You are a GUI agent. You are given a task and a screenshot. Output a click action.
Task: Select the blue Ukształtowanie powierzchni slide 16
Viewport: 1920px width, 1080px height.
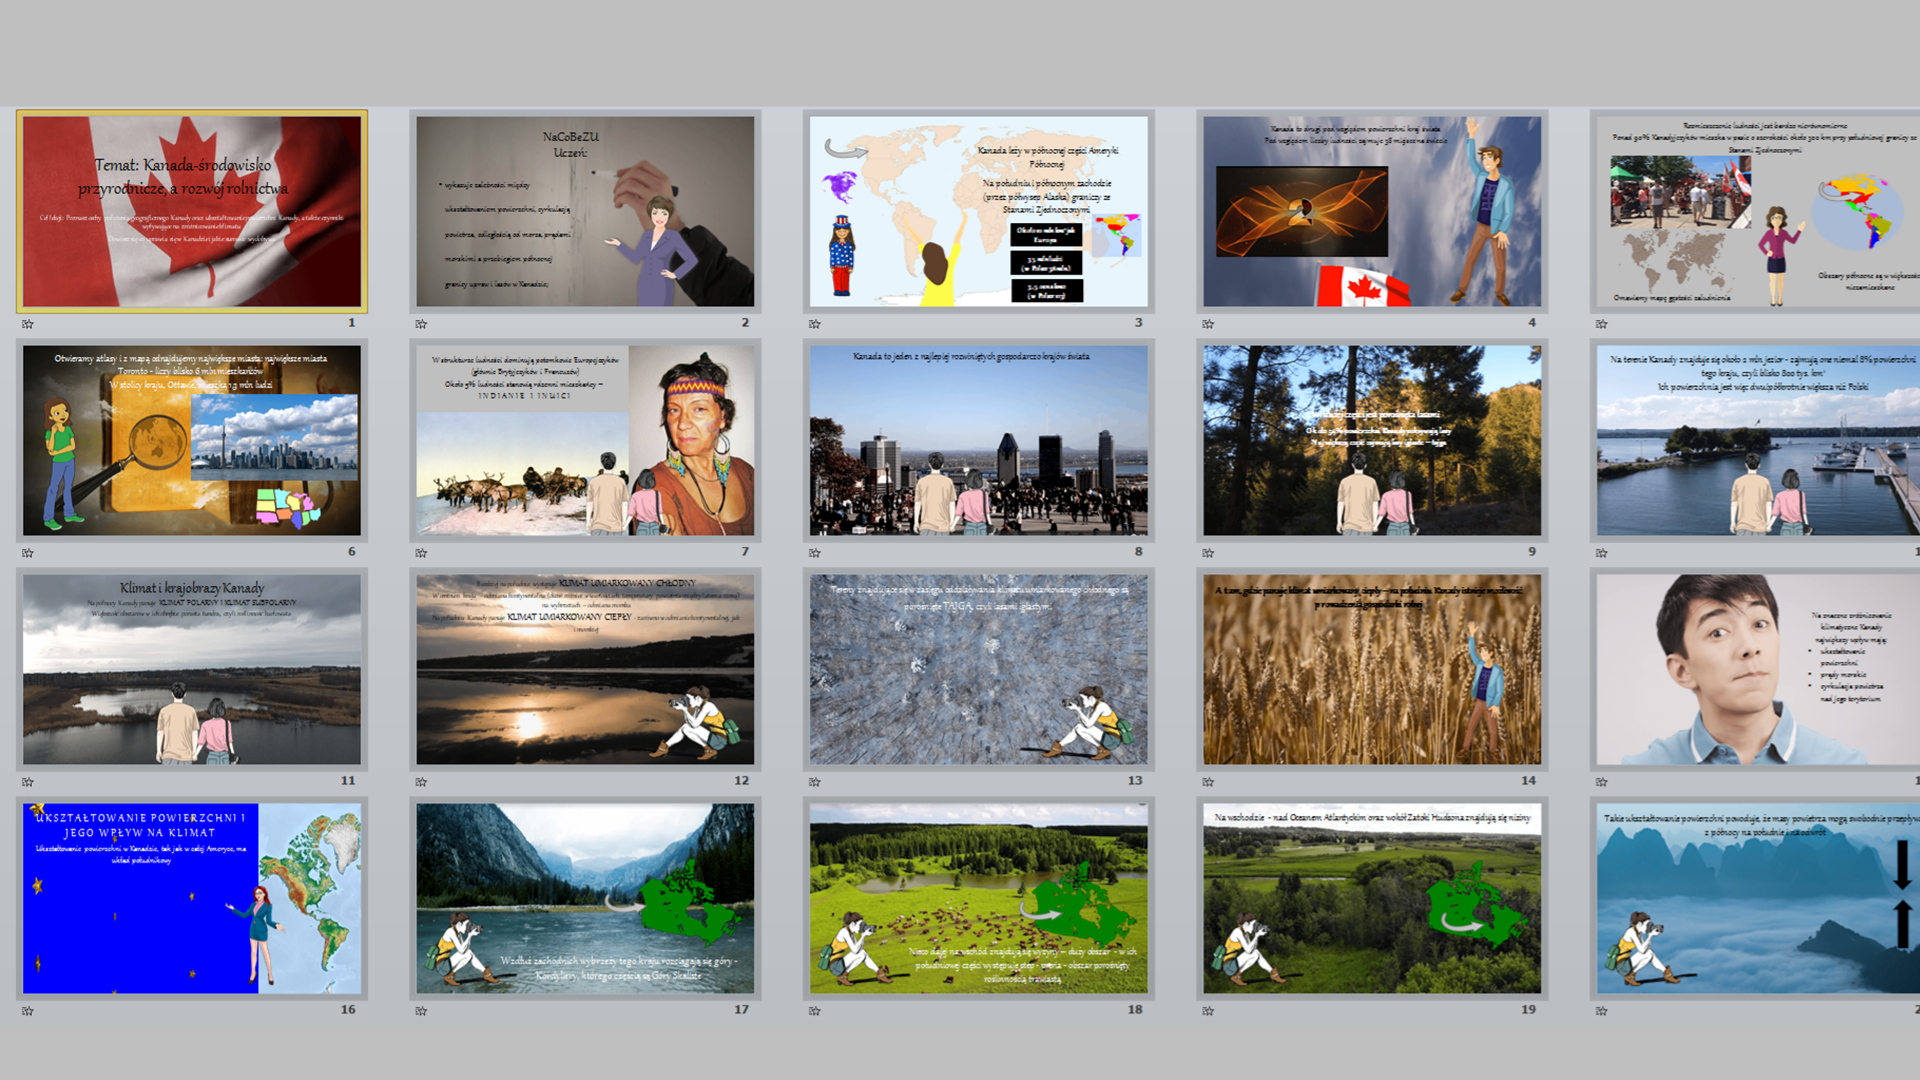point(192,898)
